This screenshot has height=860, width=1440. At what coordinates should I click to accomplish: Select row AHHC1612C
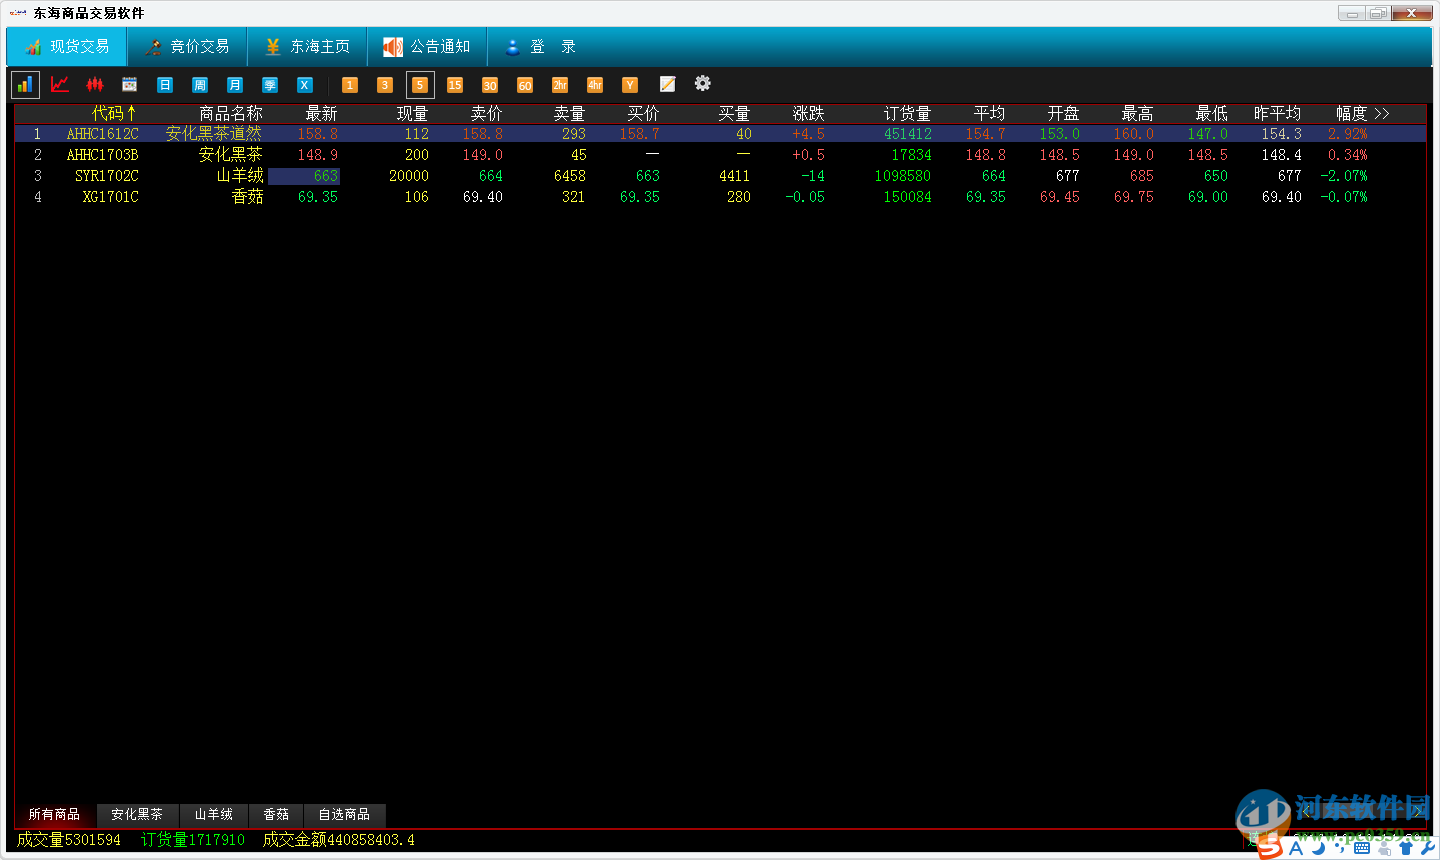click(x=720, y=134)
